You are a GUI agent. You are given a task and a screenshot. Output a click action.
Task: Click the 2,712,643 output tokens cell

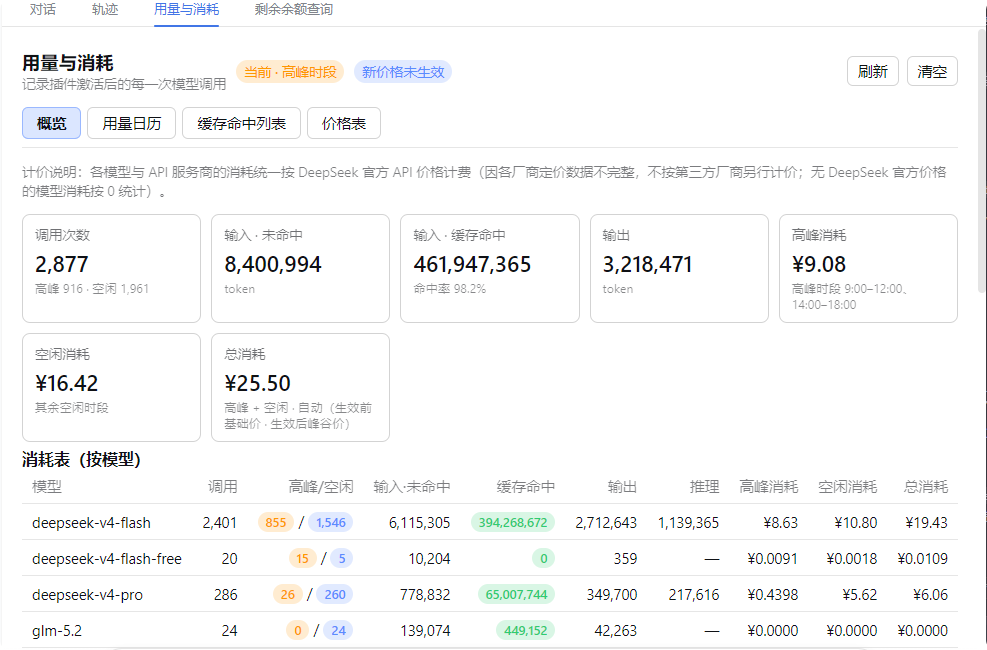pyautogui.click(x=606, y=523)
